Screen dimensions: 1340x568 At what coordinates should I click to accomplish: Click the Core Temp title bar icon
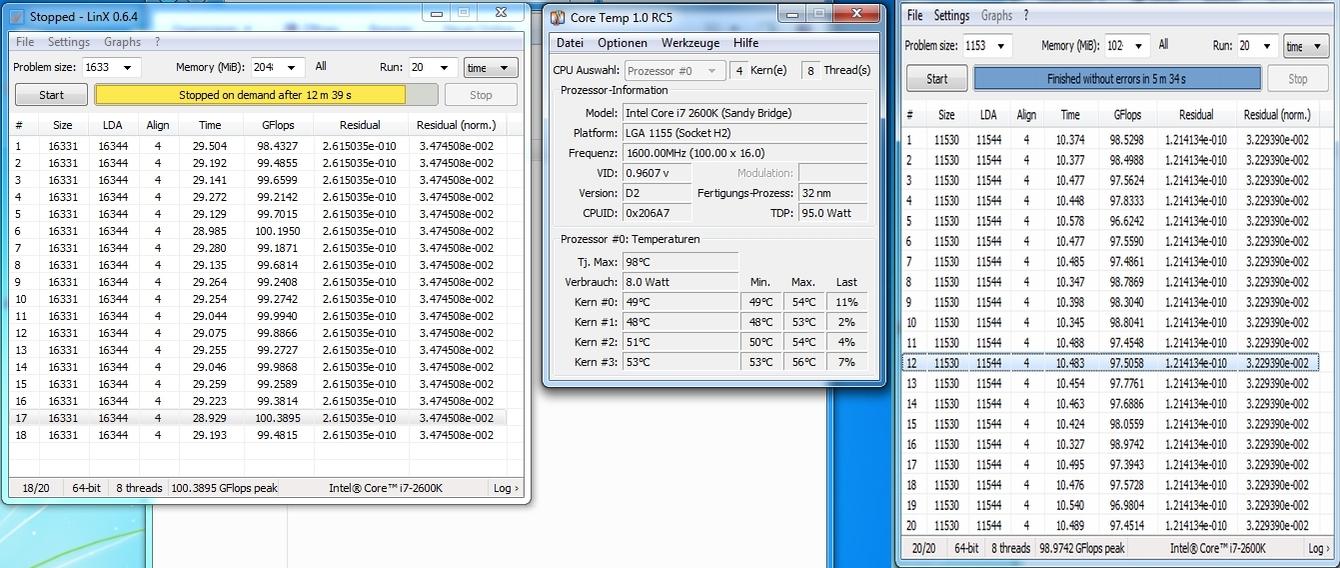[x=558, y=17]
